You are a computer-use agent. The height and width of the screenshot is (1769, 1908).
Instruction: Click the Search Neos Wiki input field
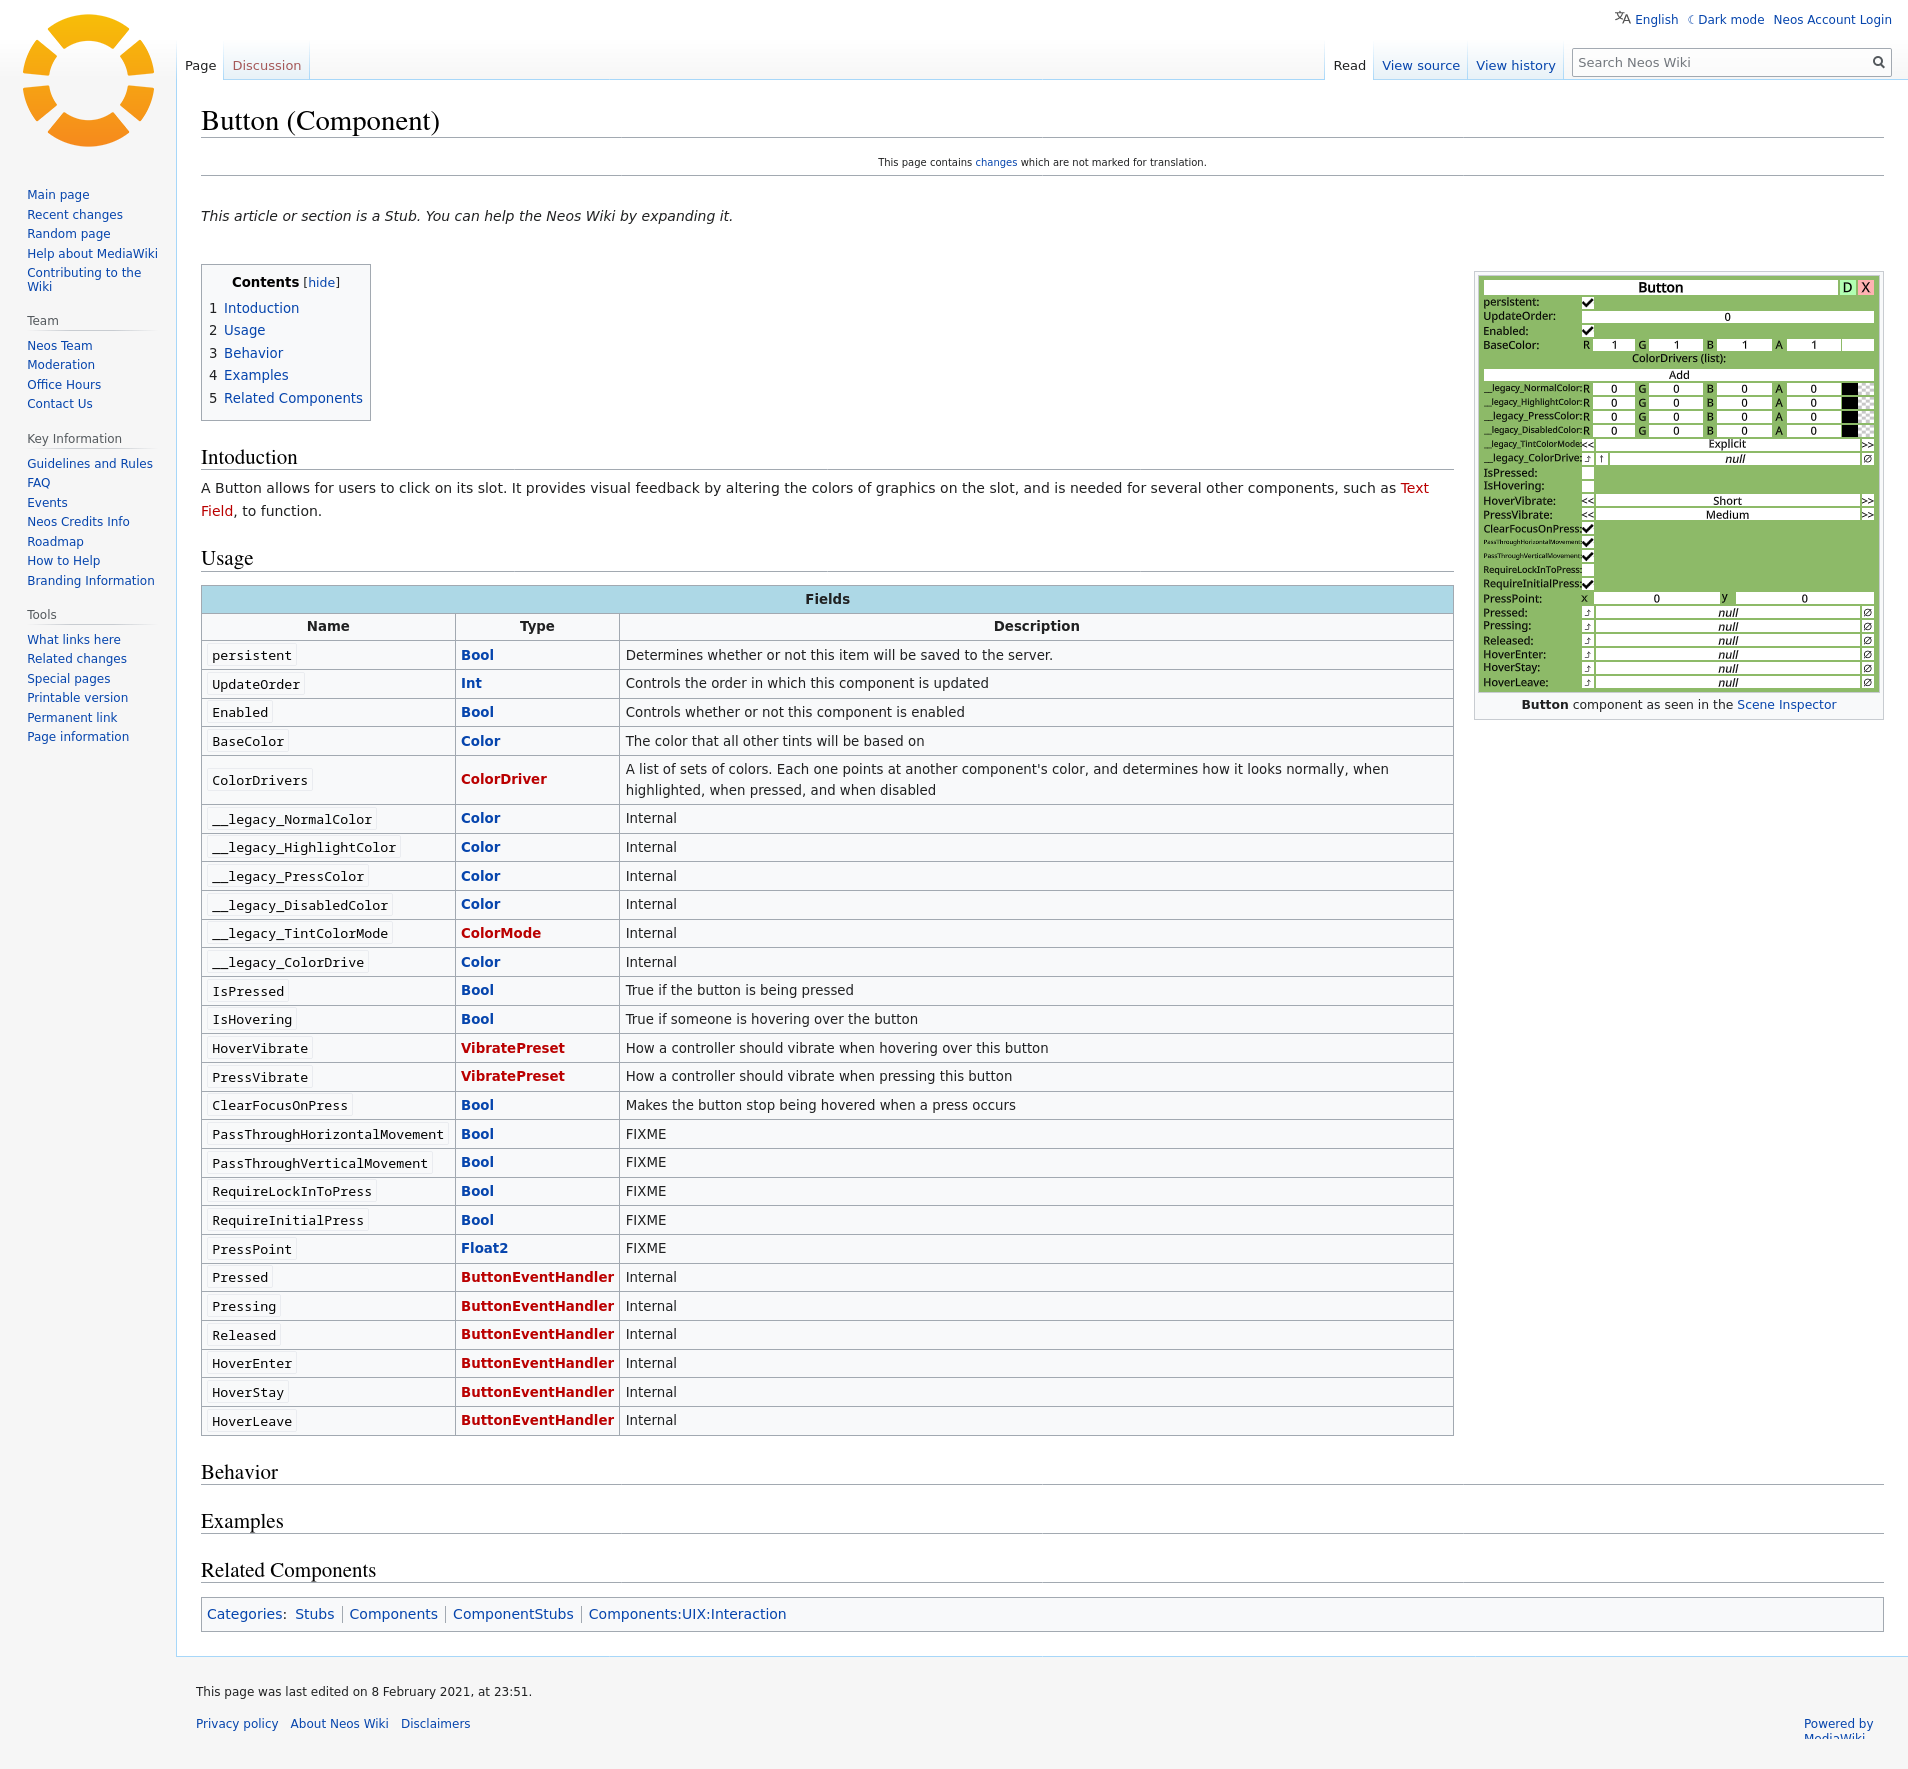pos(1720,63)
